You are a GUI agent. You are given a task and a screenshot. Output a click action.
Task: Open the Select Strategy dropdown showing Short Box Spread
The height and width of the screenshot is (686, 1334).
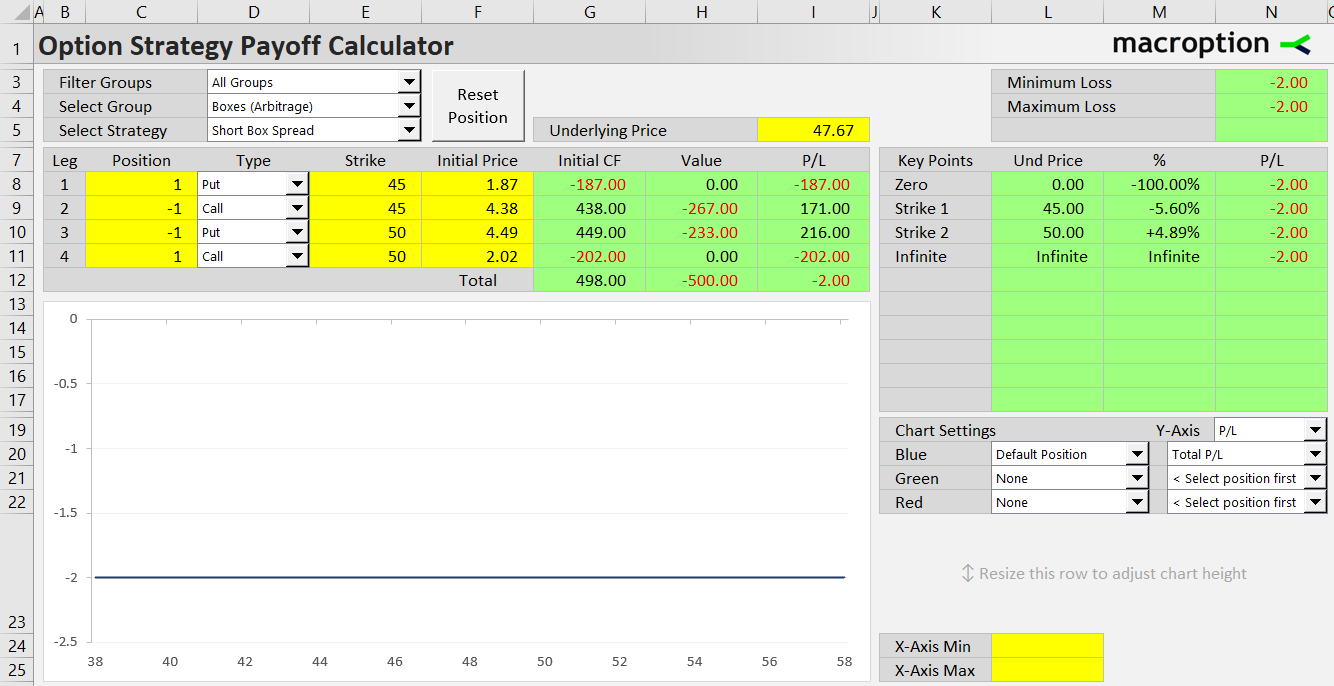click(409, 130)
